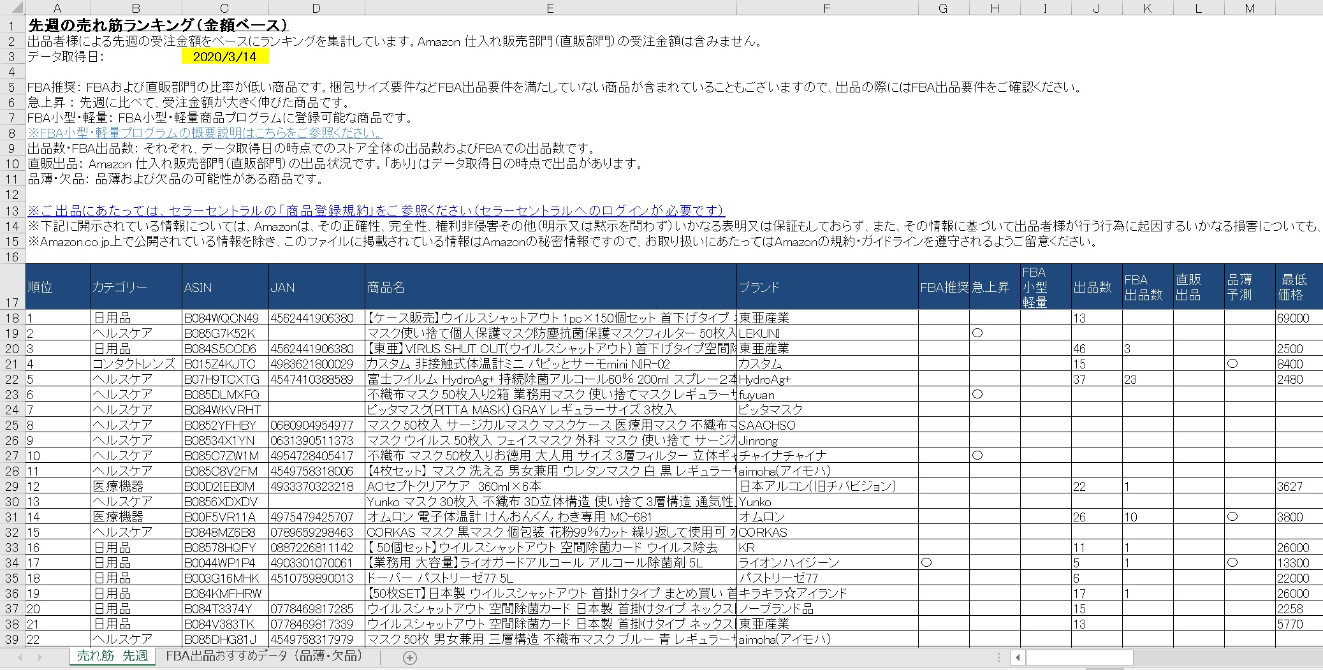The image size is (1323, 670).
Task: Click price cell 3627
Action: 1298,486
